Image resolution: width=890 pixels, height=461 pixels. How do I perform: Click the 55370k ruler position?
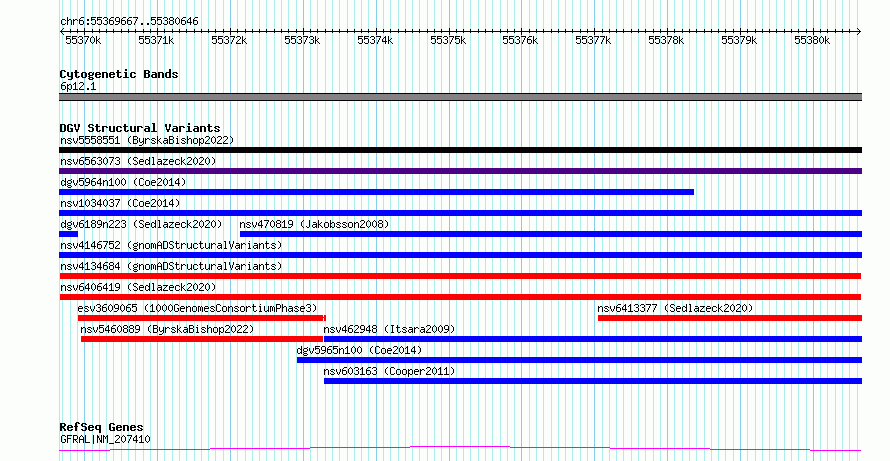click(83, 40)
